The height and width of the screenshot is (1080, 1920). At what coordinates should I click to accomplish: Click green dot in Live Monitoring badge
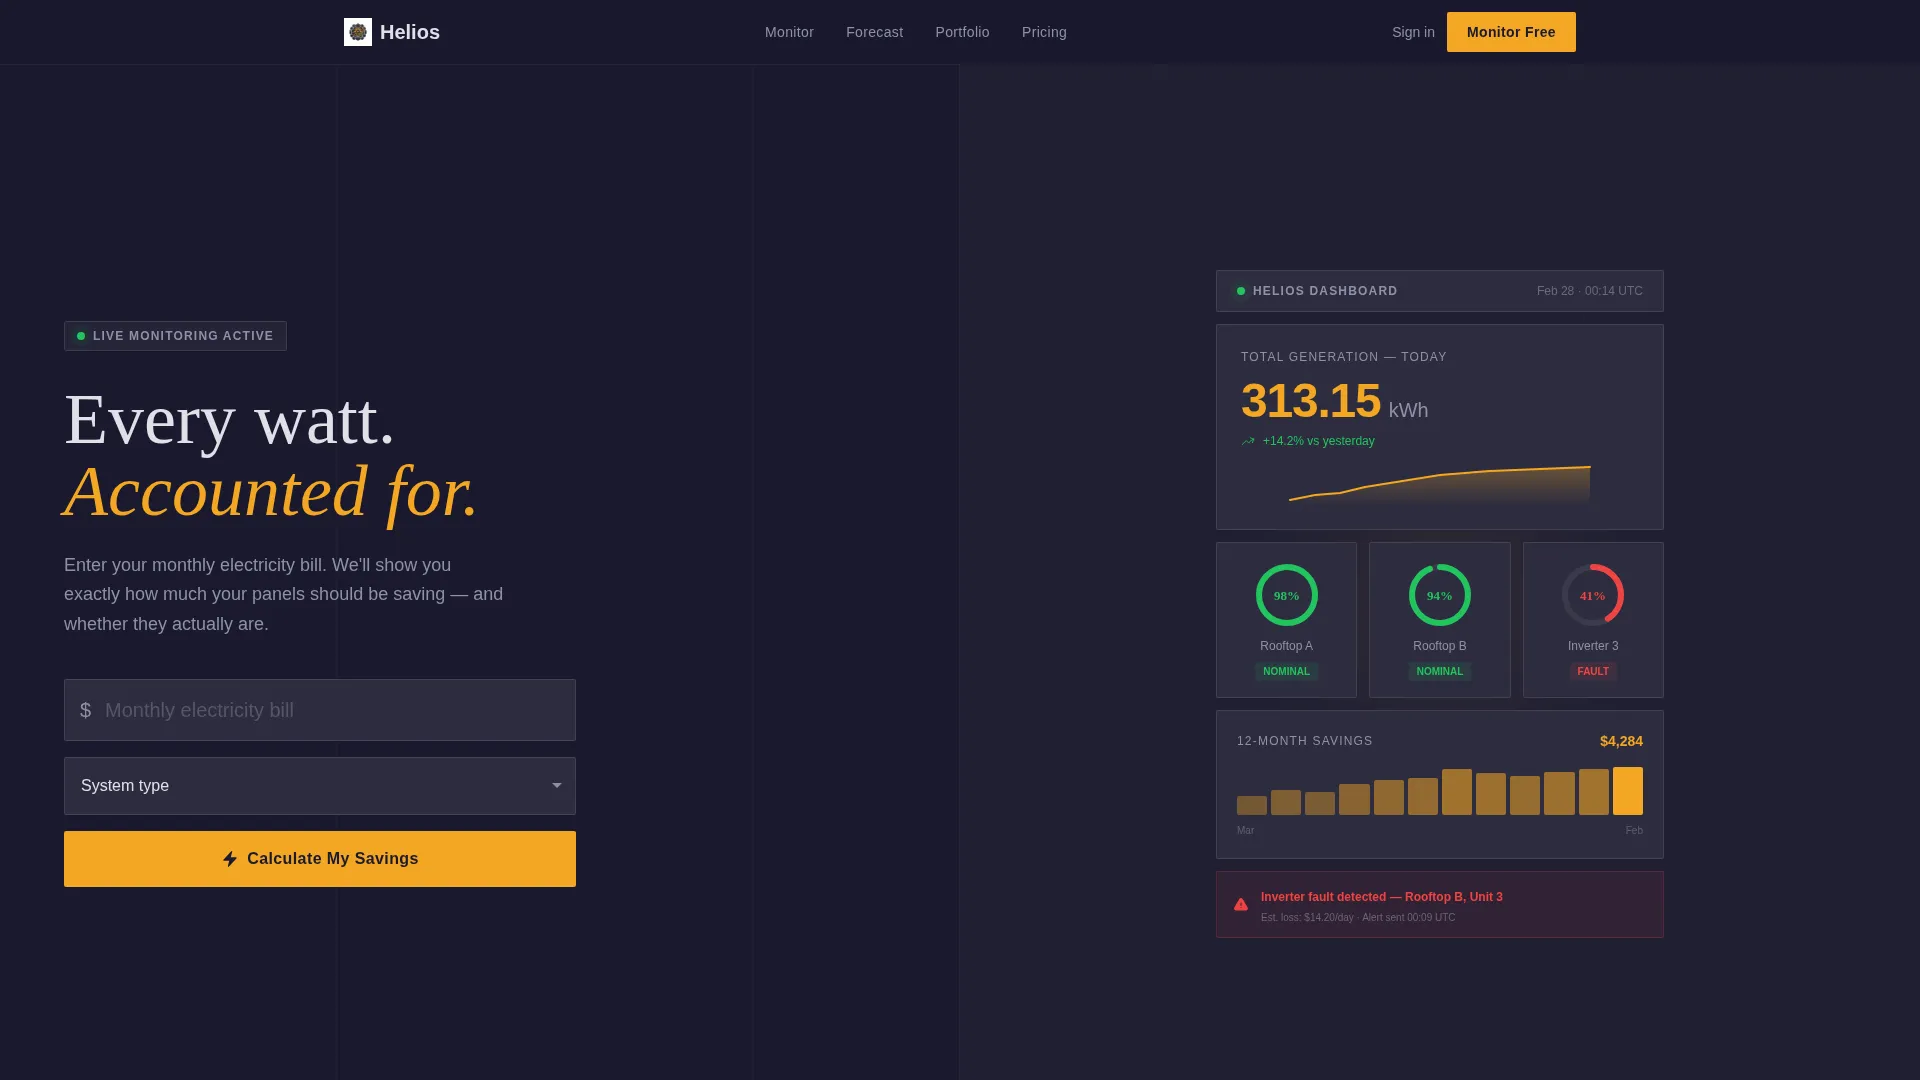tap(81, 336)
